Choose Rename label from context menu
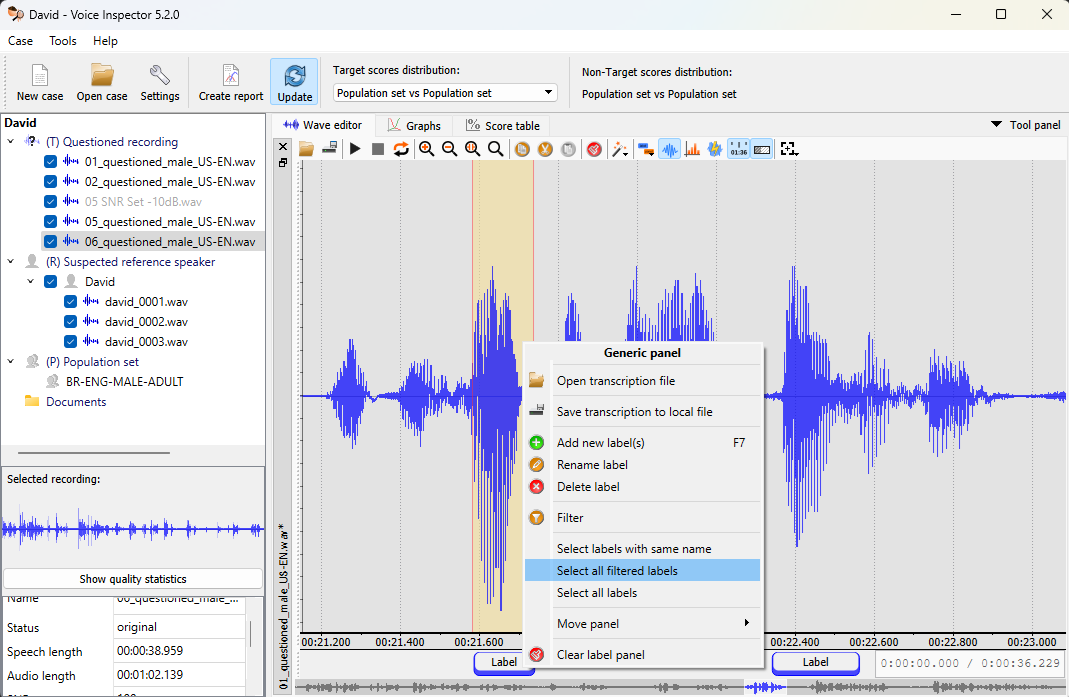The height and width of the screenshot is (697, 1069). 642,464
